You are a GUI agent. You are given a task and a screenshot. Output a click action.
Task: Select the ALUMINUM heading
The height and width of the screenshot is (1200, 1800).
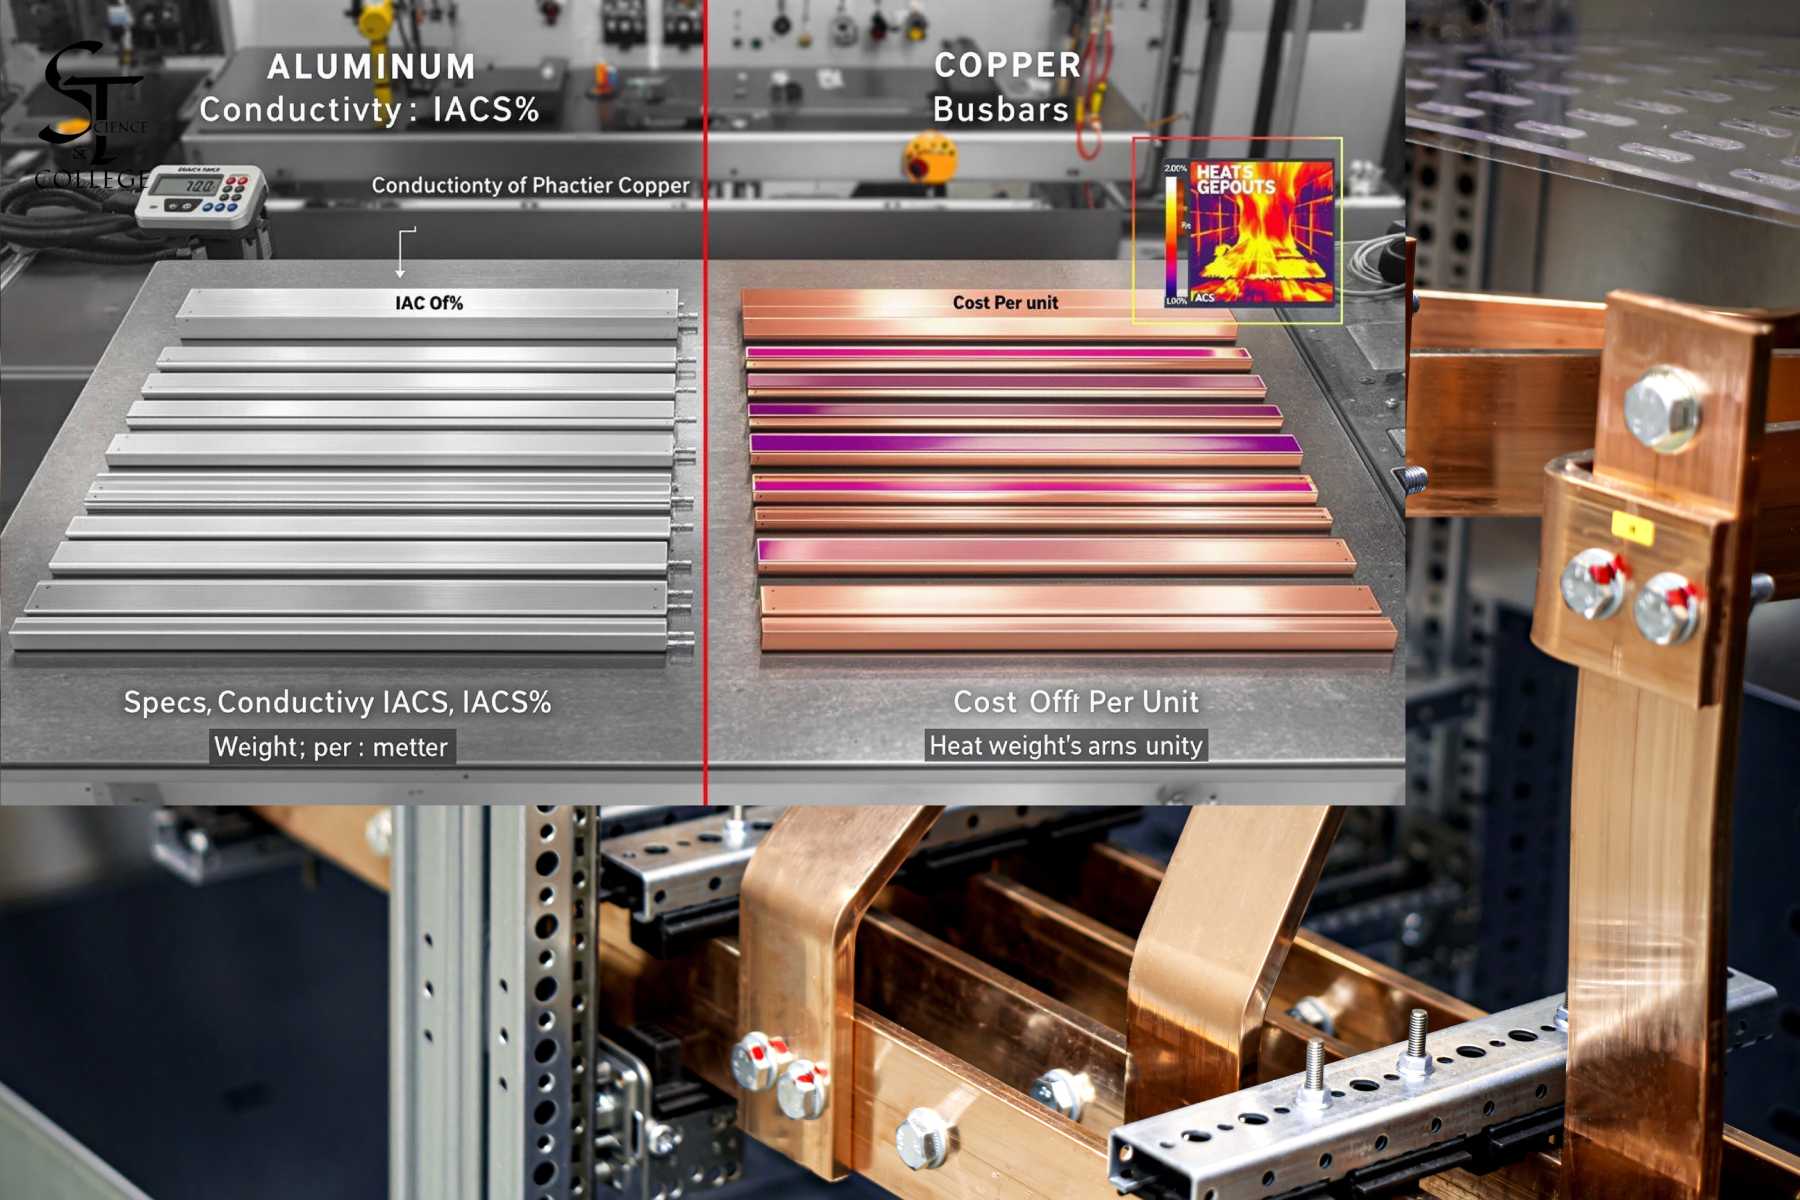coord(371,67)
